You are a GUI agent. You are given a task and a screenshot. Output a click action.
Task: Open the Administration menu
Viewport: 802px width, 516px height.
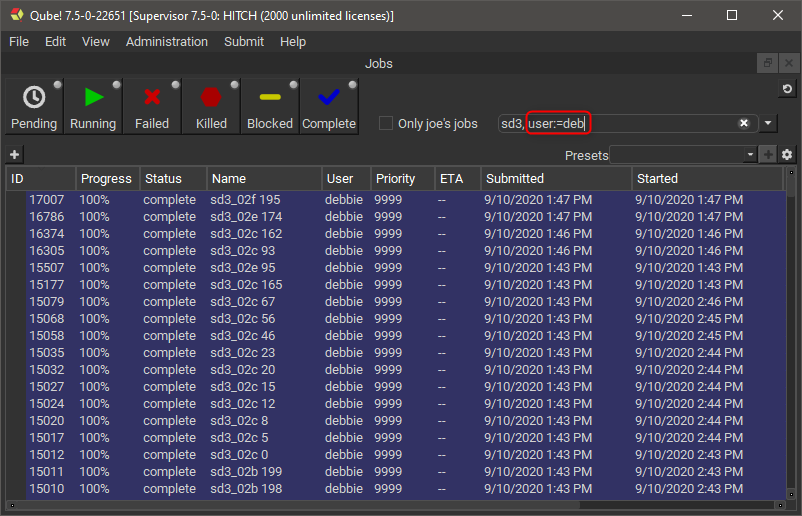click(x=167, y=42)
